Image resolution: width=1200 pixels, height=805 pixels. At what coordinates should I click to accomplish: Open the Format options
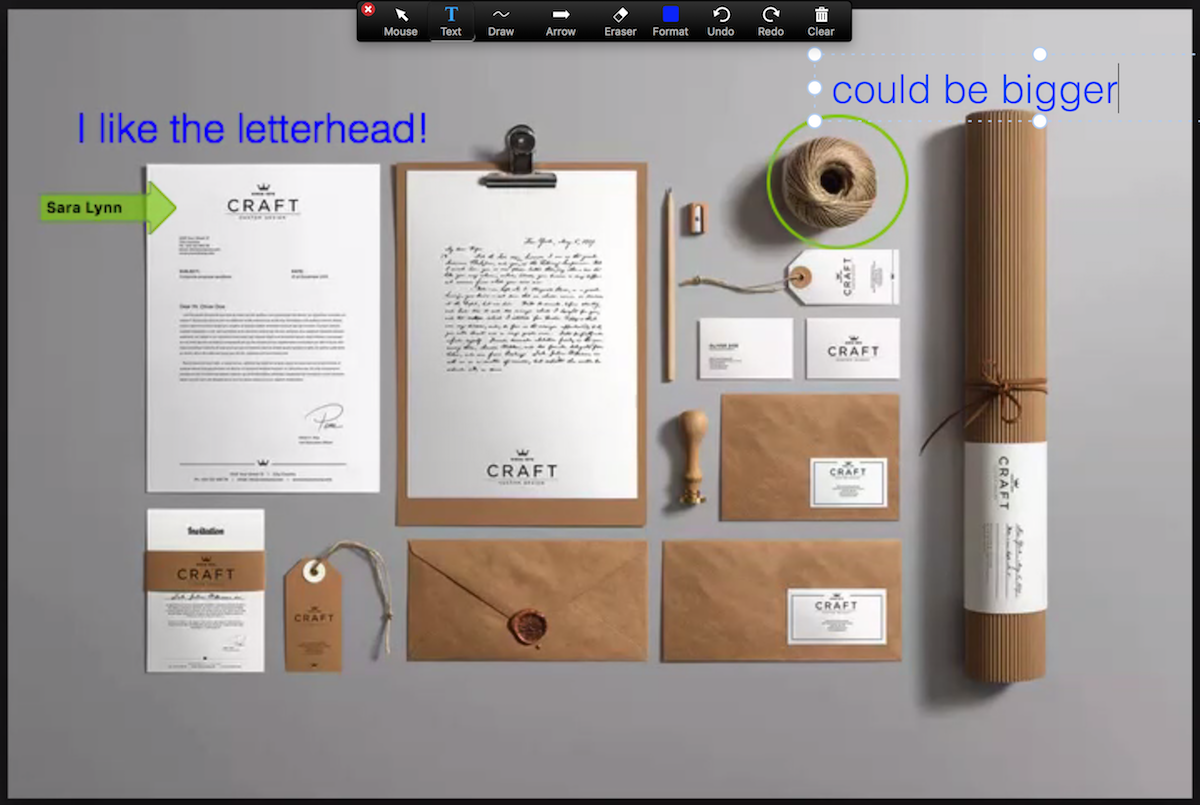[670, 20]
